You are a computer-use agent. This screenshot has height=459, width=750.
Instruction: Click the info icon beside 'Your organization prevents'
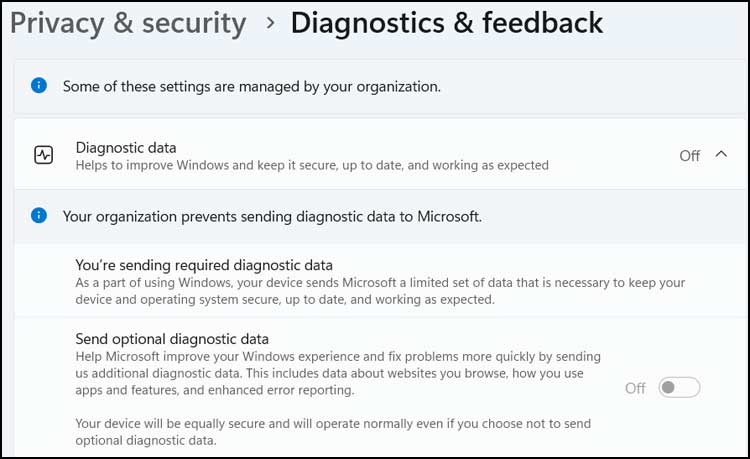point(39,215)
